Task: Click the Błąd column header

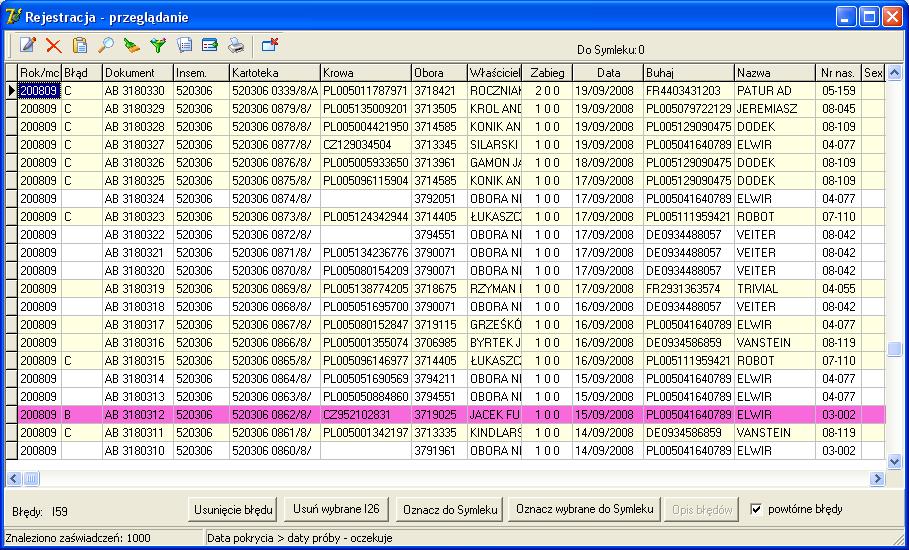Action: [x=82, y=72]
